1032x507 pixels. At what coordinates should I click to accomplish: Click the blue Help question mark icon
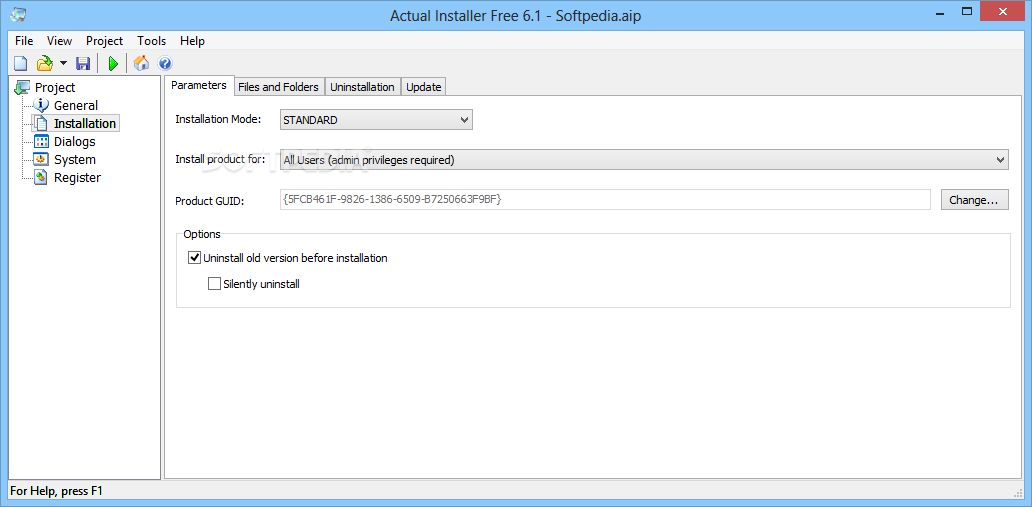165,63
